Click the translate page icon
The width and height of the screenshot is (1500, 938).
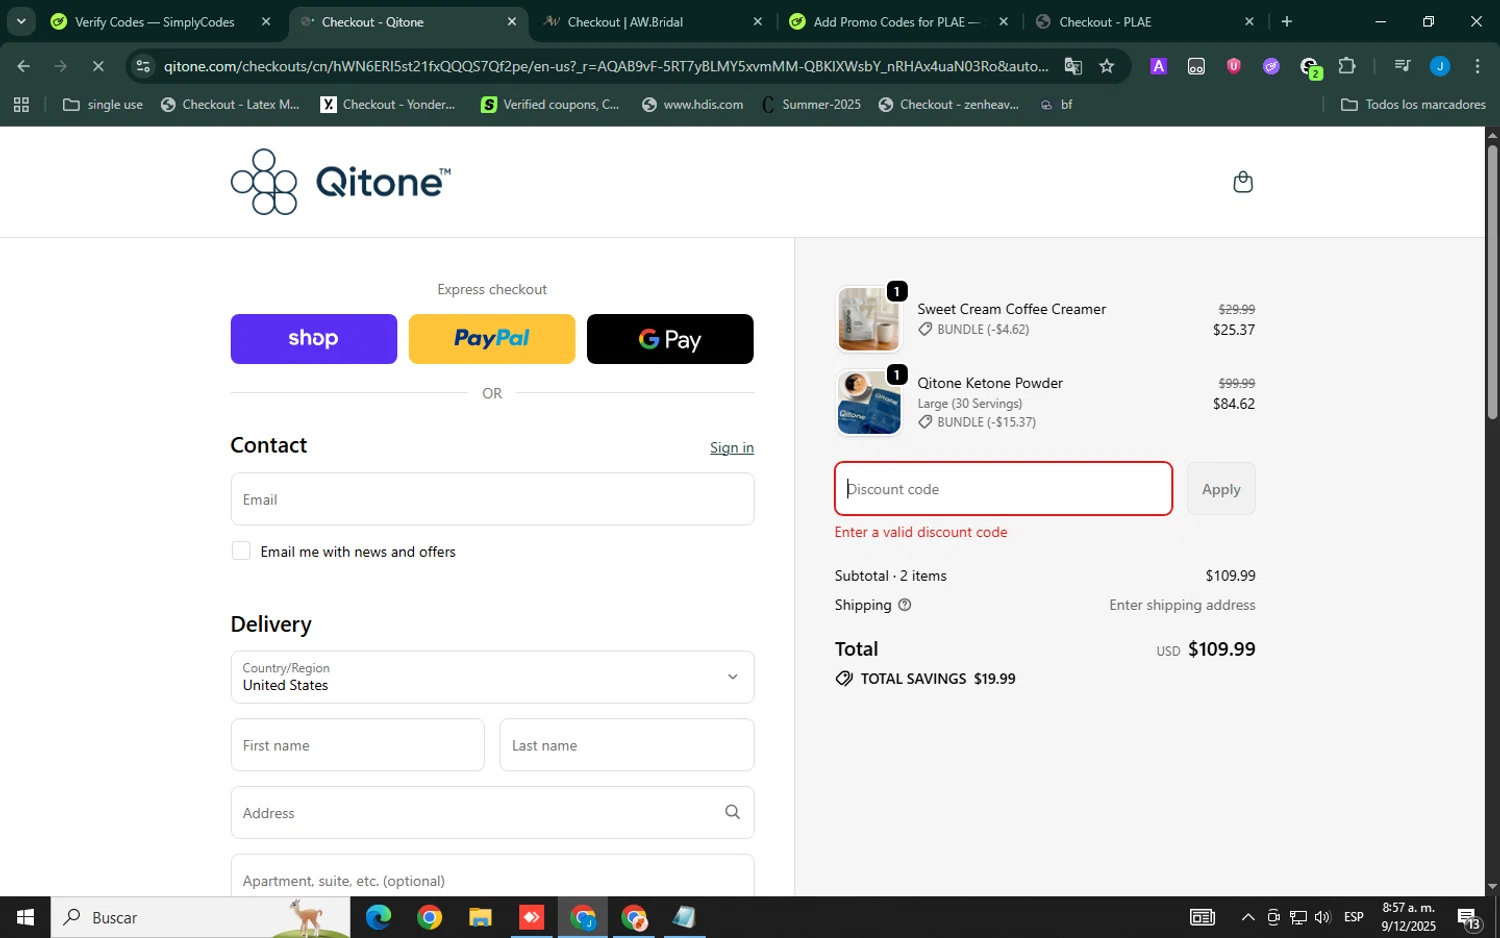coord(1073,66)
